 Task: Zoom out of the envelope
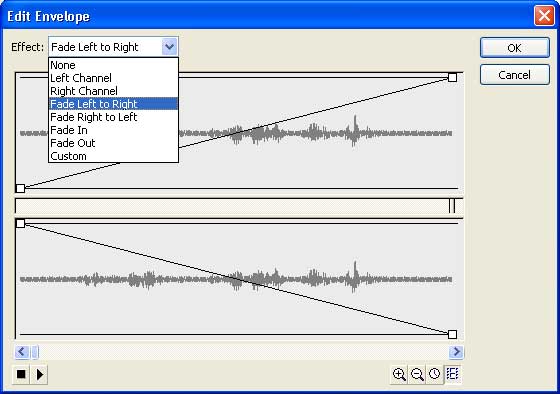[417, 374]
